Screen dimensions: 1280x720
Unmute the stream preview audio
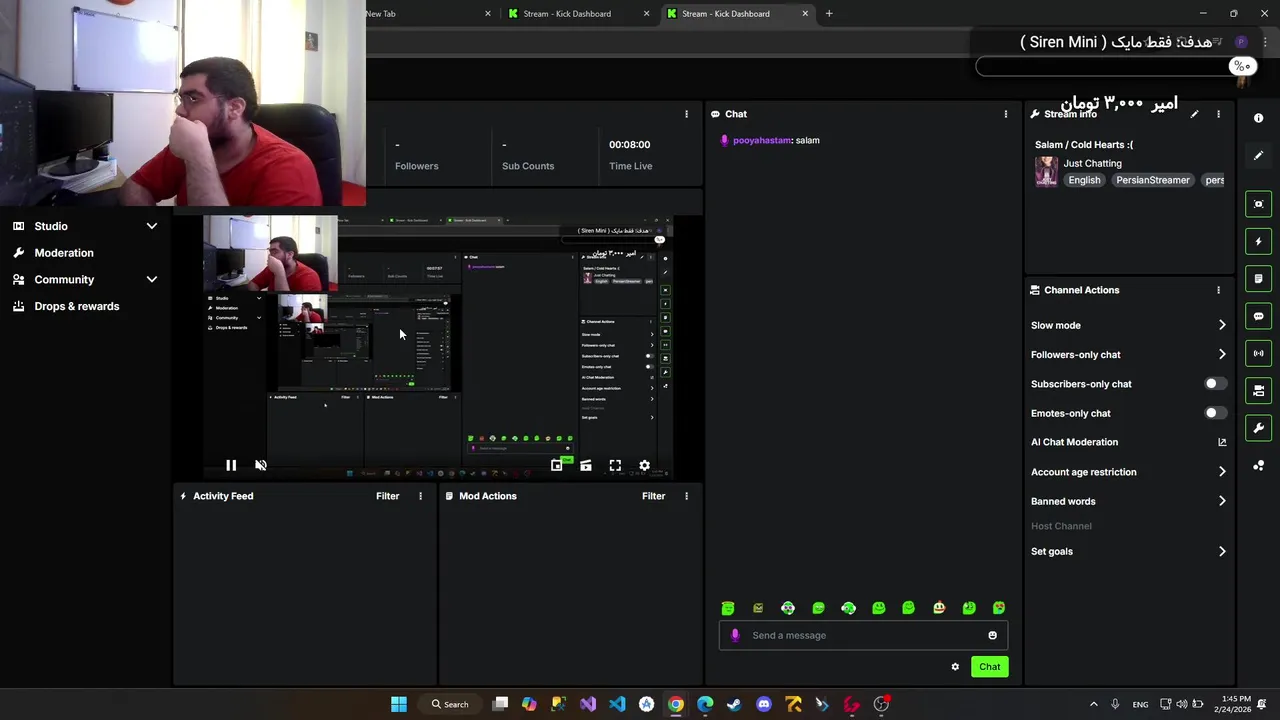click(261, 465)
